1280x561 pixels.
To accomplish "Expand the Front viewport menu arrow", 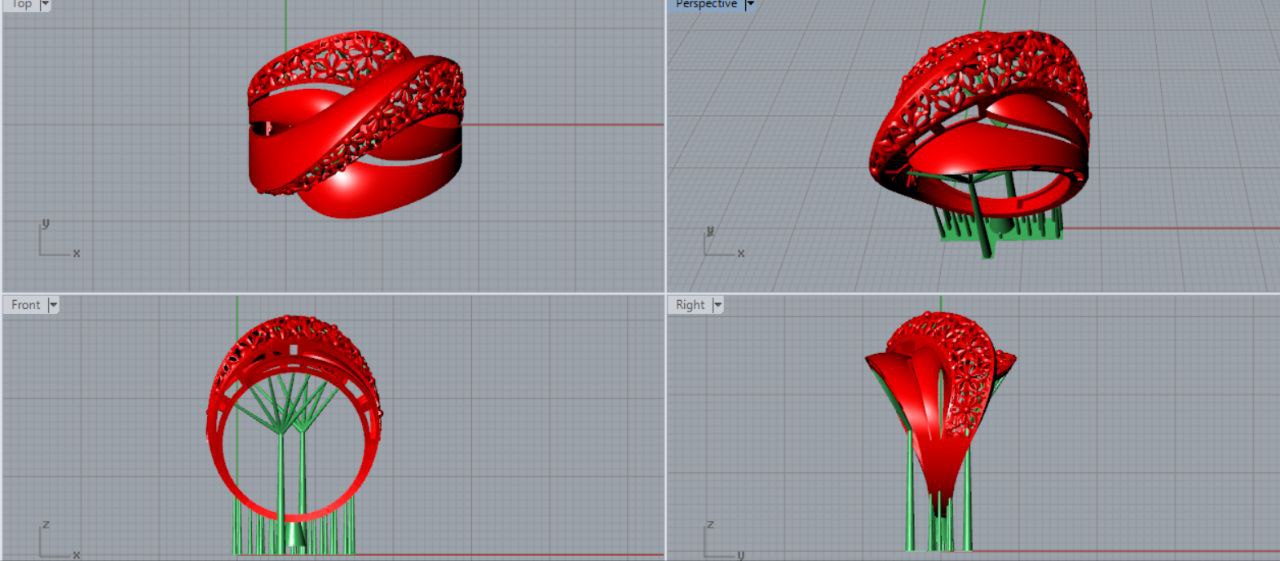I will pyautogui.click(x=53, y=305).
